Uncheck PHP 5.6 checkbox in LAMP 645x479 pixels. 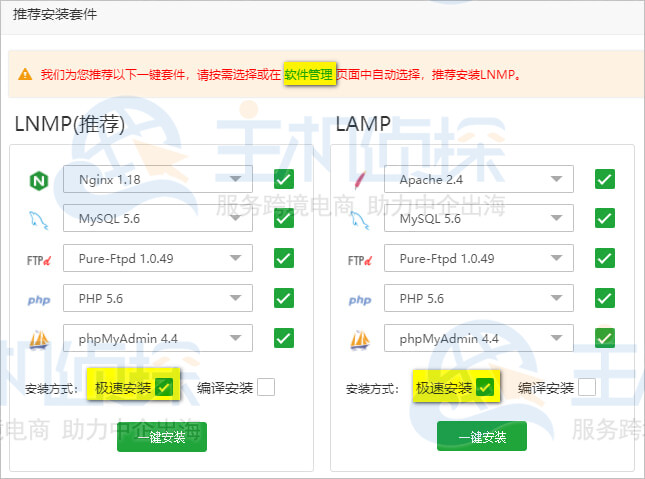point(605,298)
